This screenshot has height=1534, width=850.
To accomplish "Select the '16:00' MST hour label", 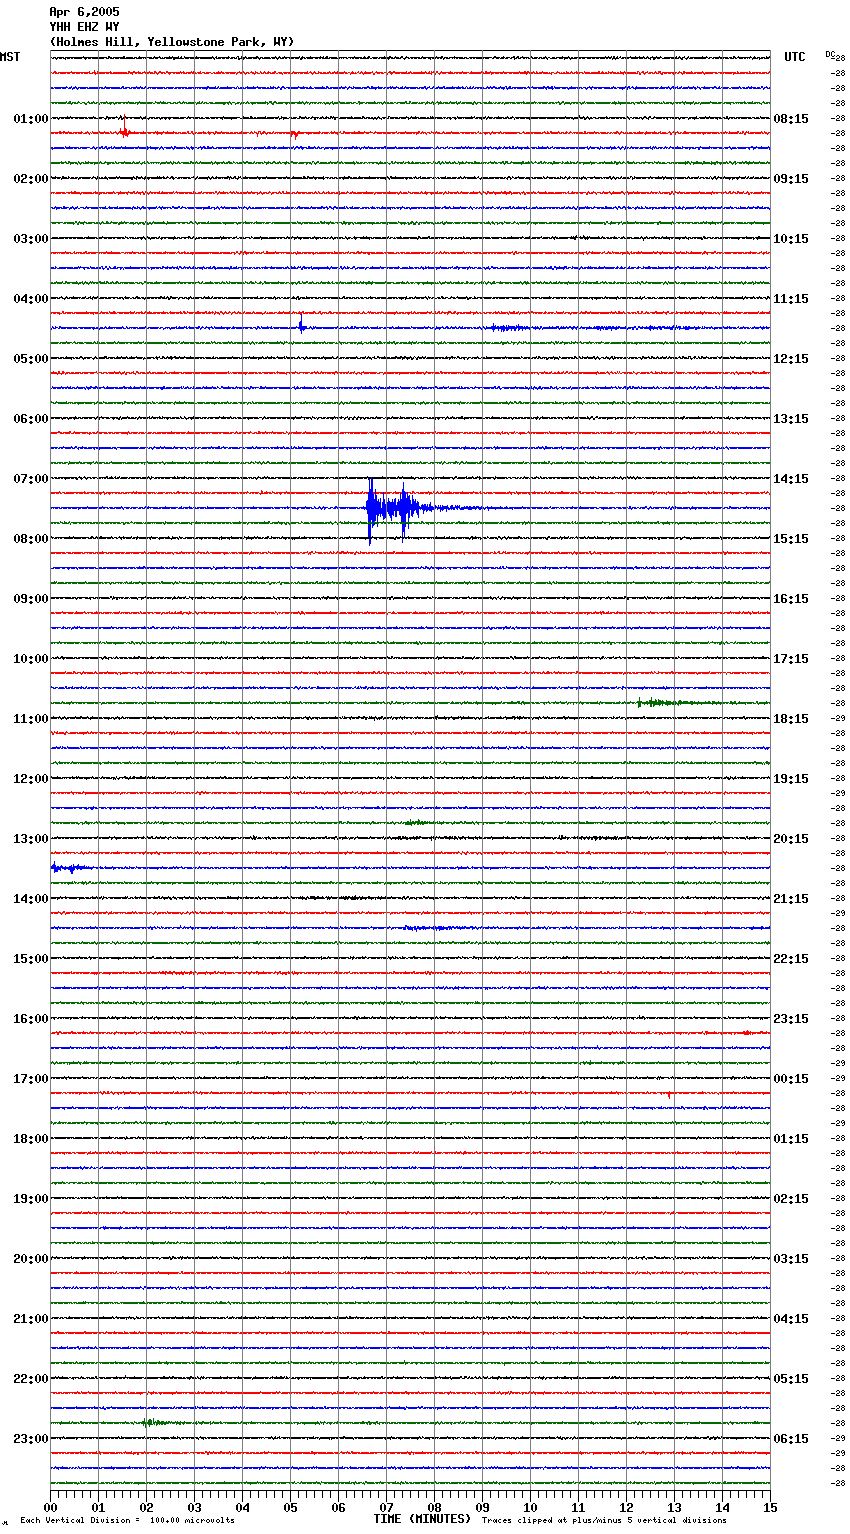I will [x=31, y=1019].
